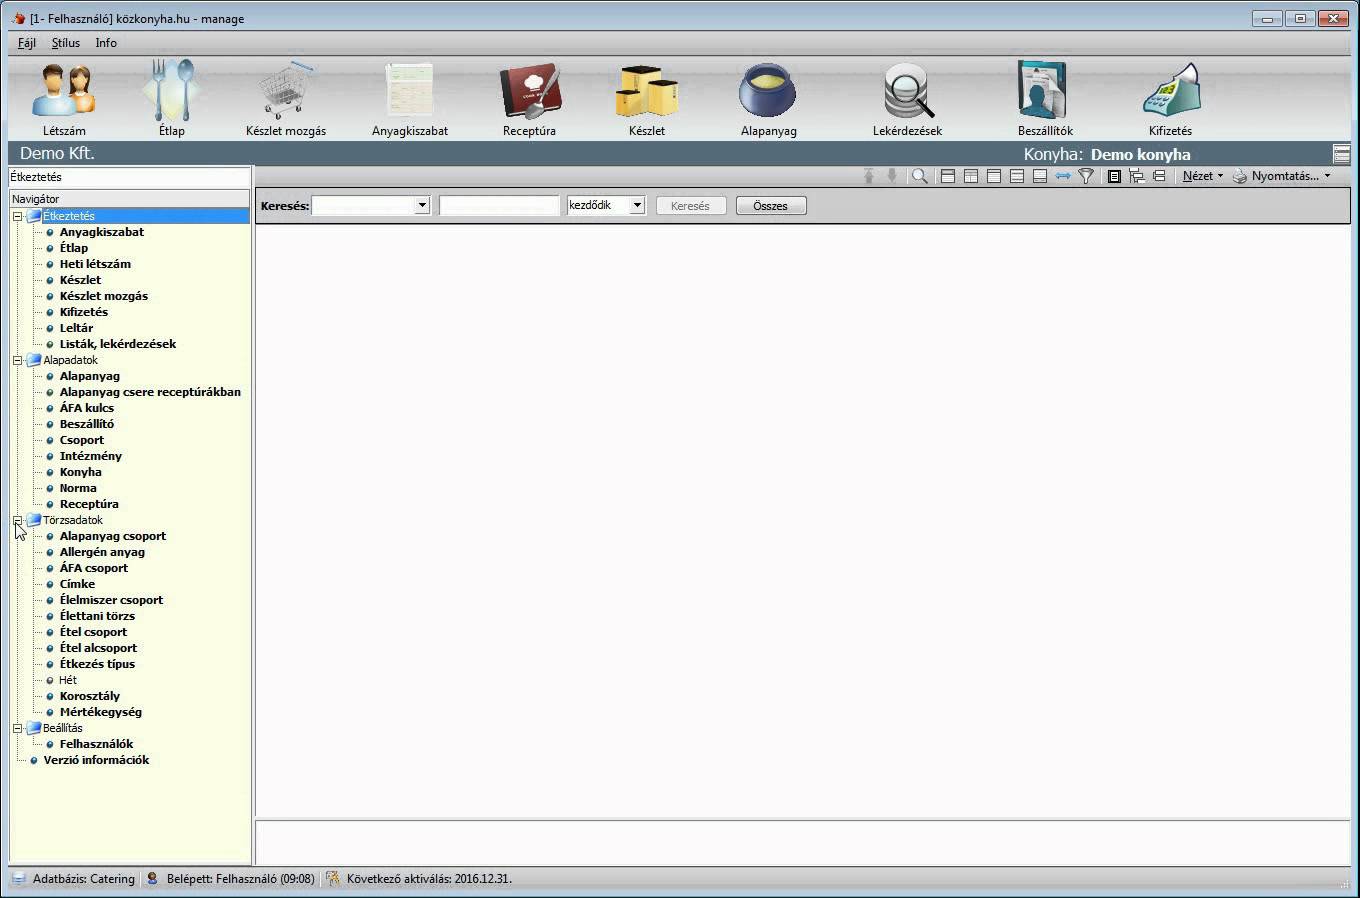
Task: Click the filter funnel toolbar icon
Action: (x=1086, y=176)
